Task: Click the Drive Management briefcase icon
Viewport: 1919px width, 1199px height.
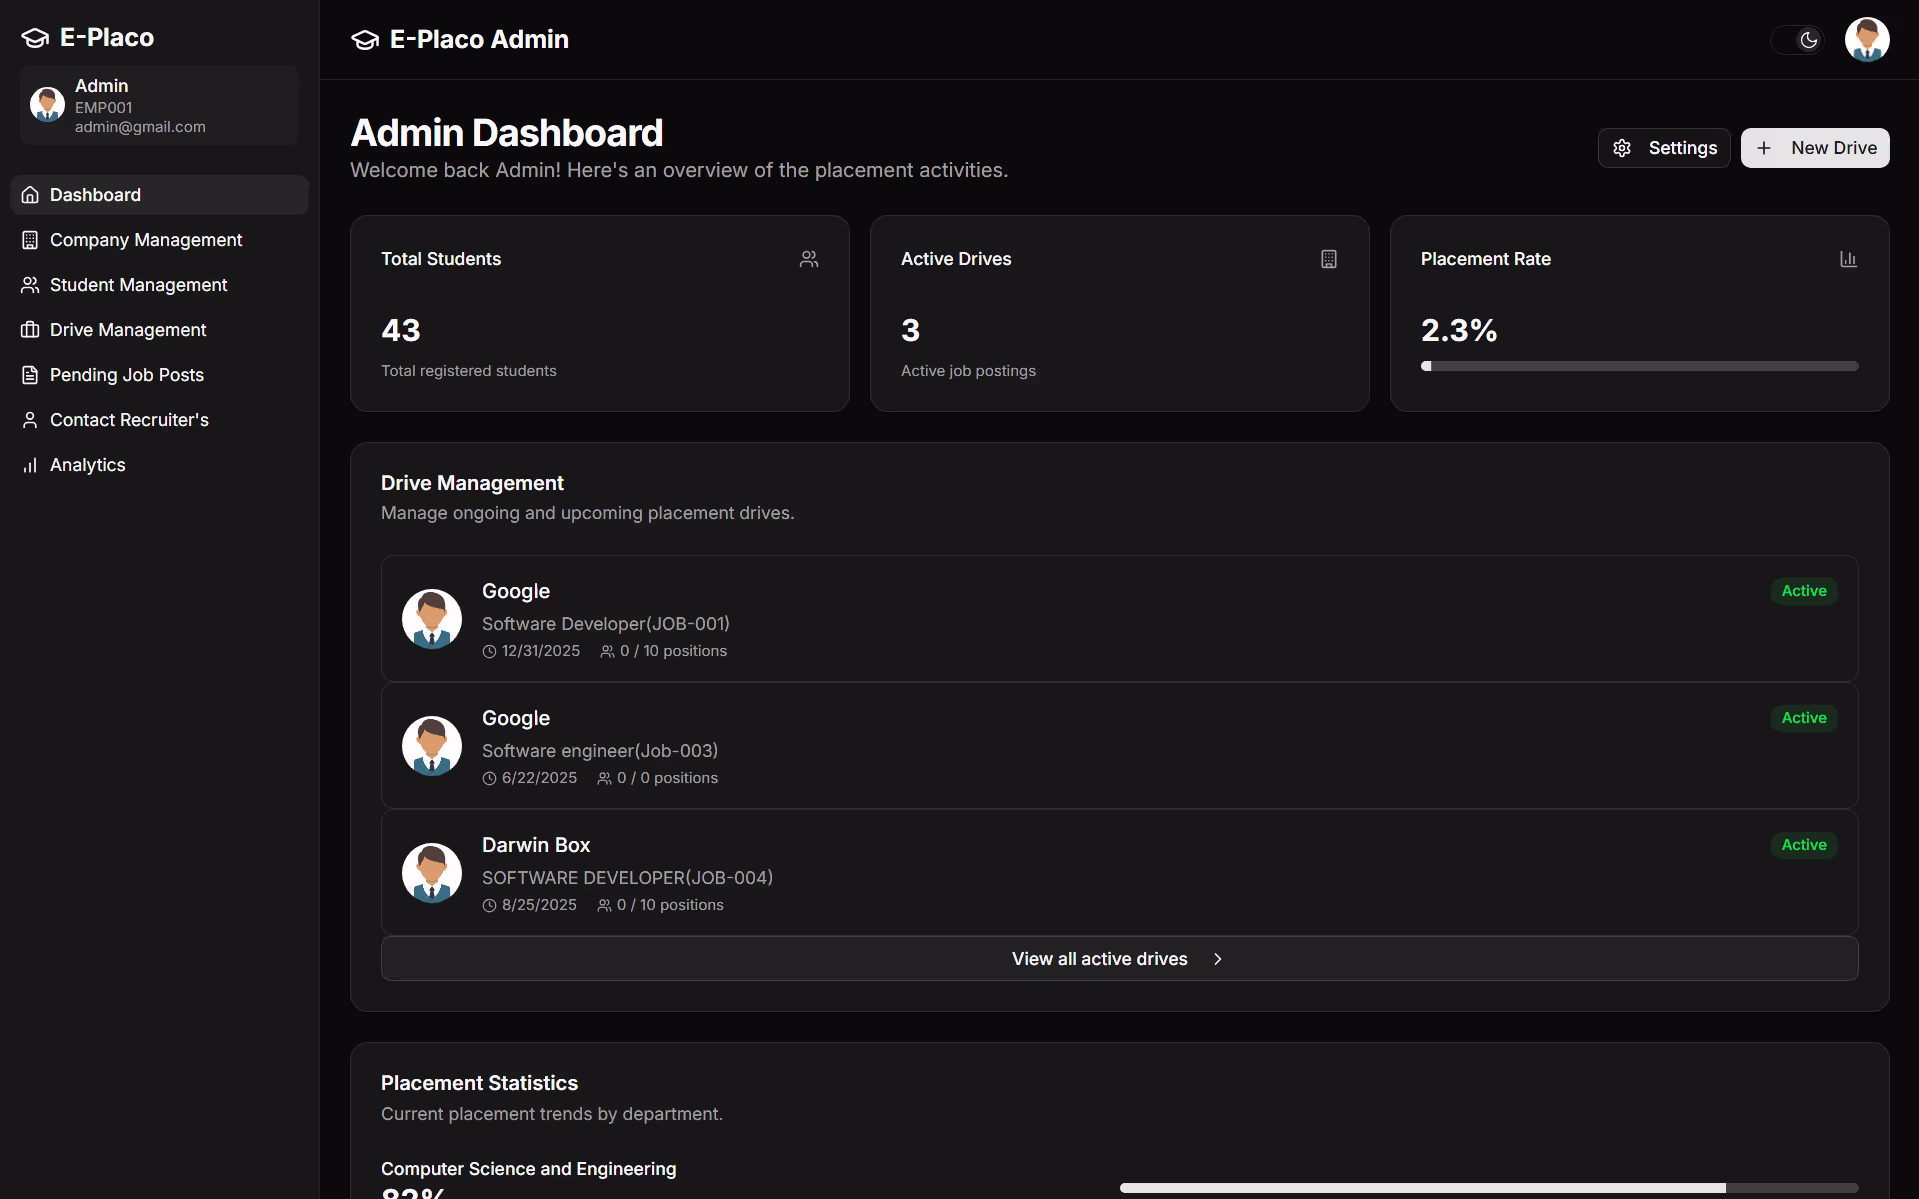Action: pos(30,330)
